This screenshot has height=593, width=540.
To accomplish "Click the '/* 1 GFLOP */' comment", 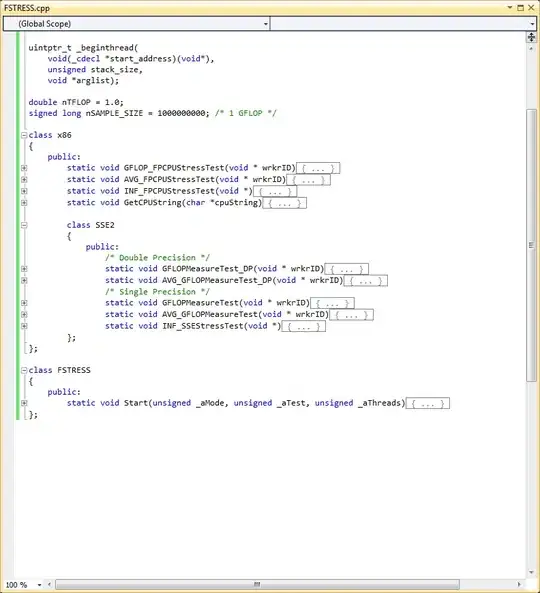I will click(246, 113).
